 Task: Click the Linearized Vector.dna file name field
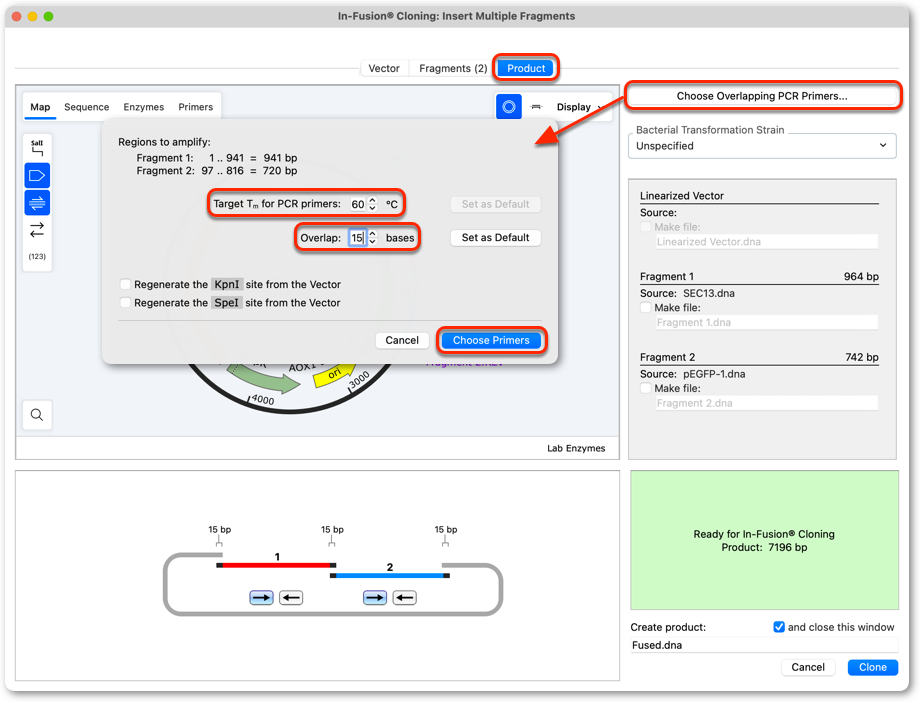pos(766,241)
